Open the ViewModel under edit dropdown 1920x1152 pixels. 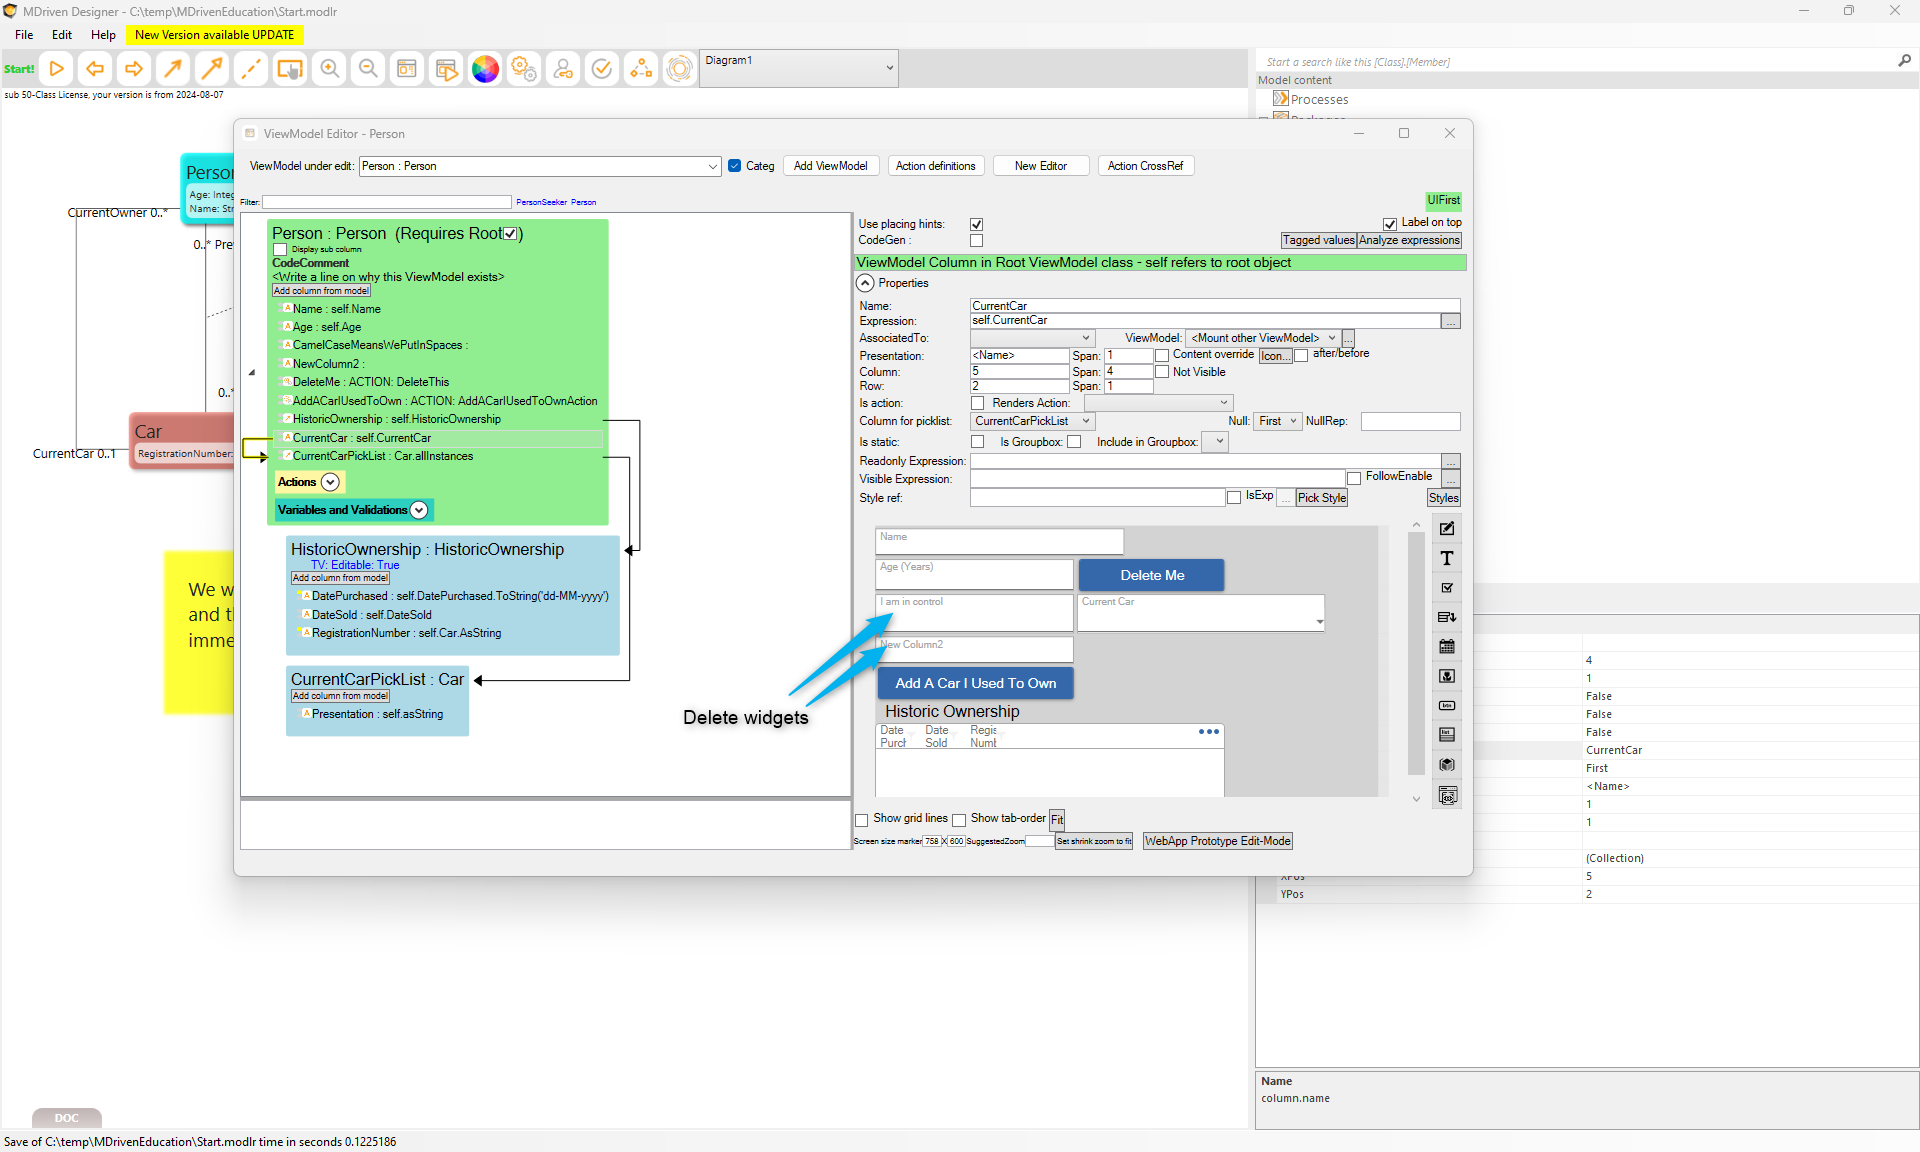click(713, 167)
